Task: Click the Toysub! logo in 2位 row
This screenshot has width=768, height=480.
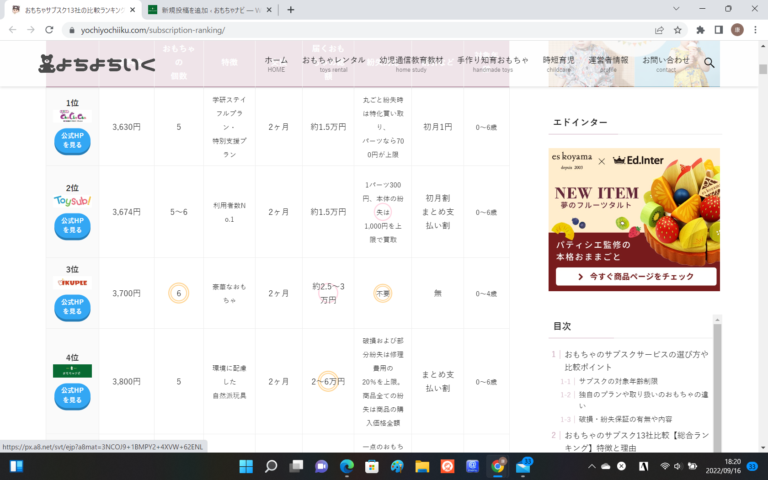Action: [x=72, y=201]
